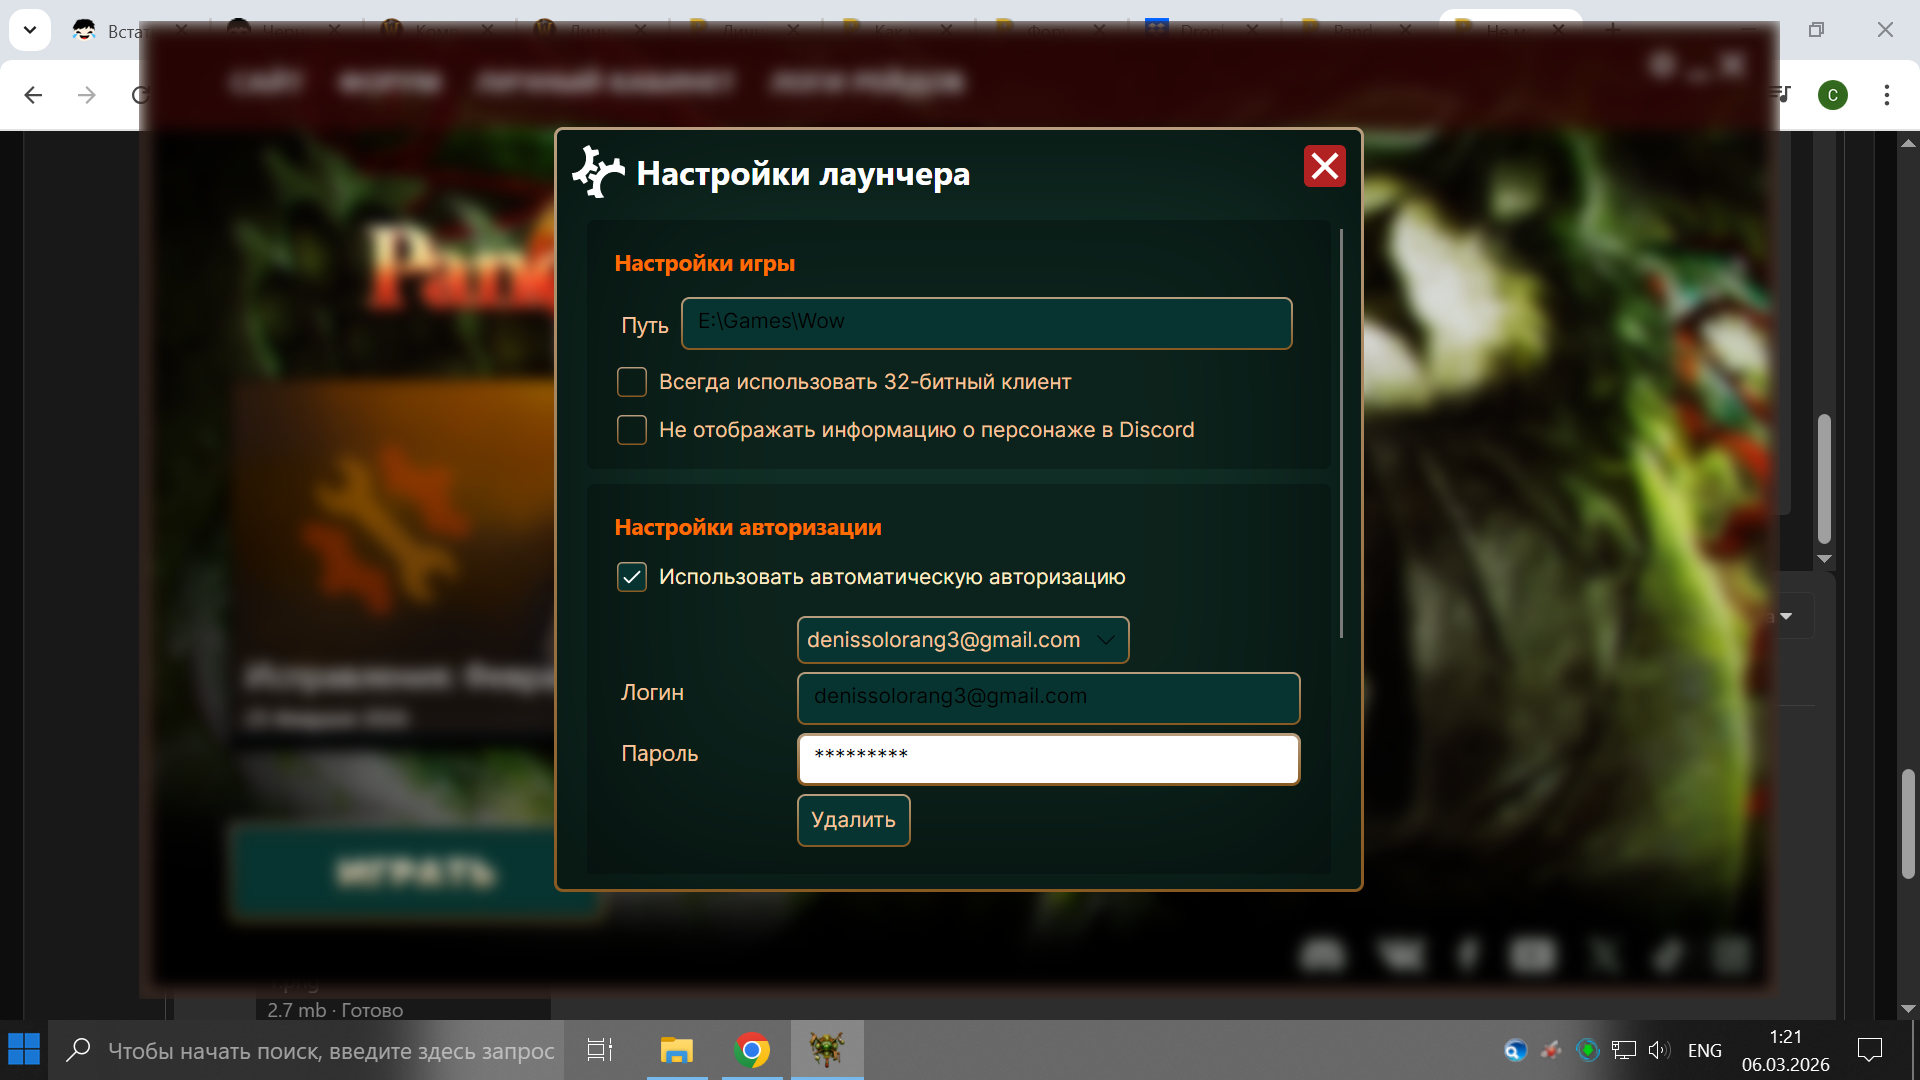
Task: Click the game path field E:\Games\Wow
Action: [986, 323]
